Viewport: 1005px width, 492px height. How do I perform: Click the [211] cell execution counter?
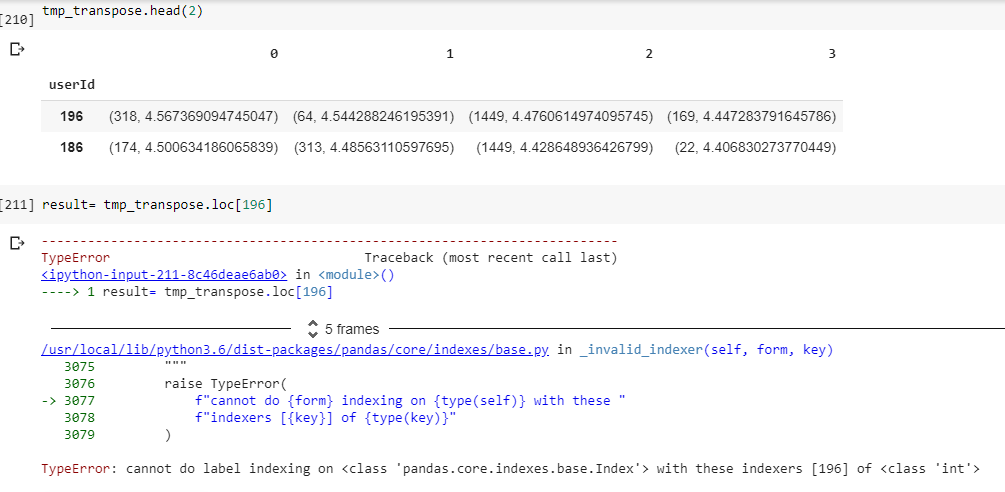point(18,206)
